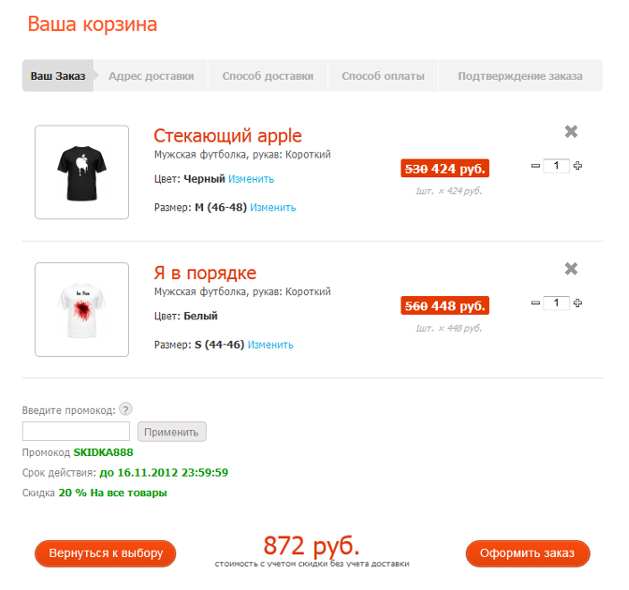
Task: Increase quantity of Стекающий apple shirt
Action: [578, 165]
